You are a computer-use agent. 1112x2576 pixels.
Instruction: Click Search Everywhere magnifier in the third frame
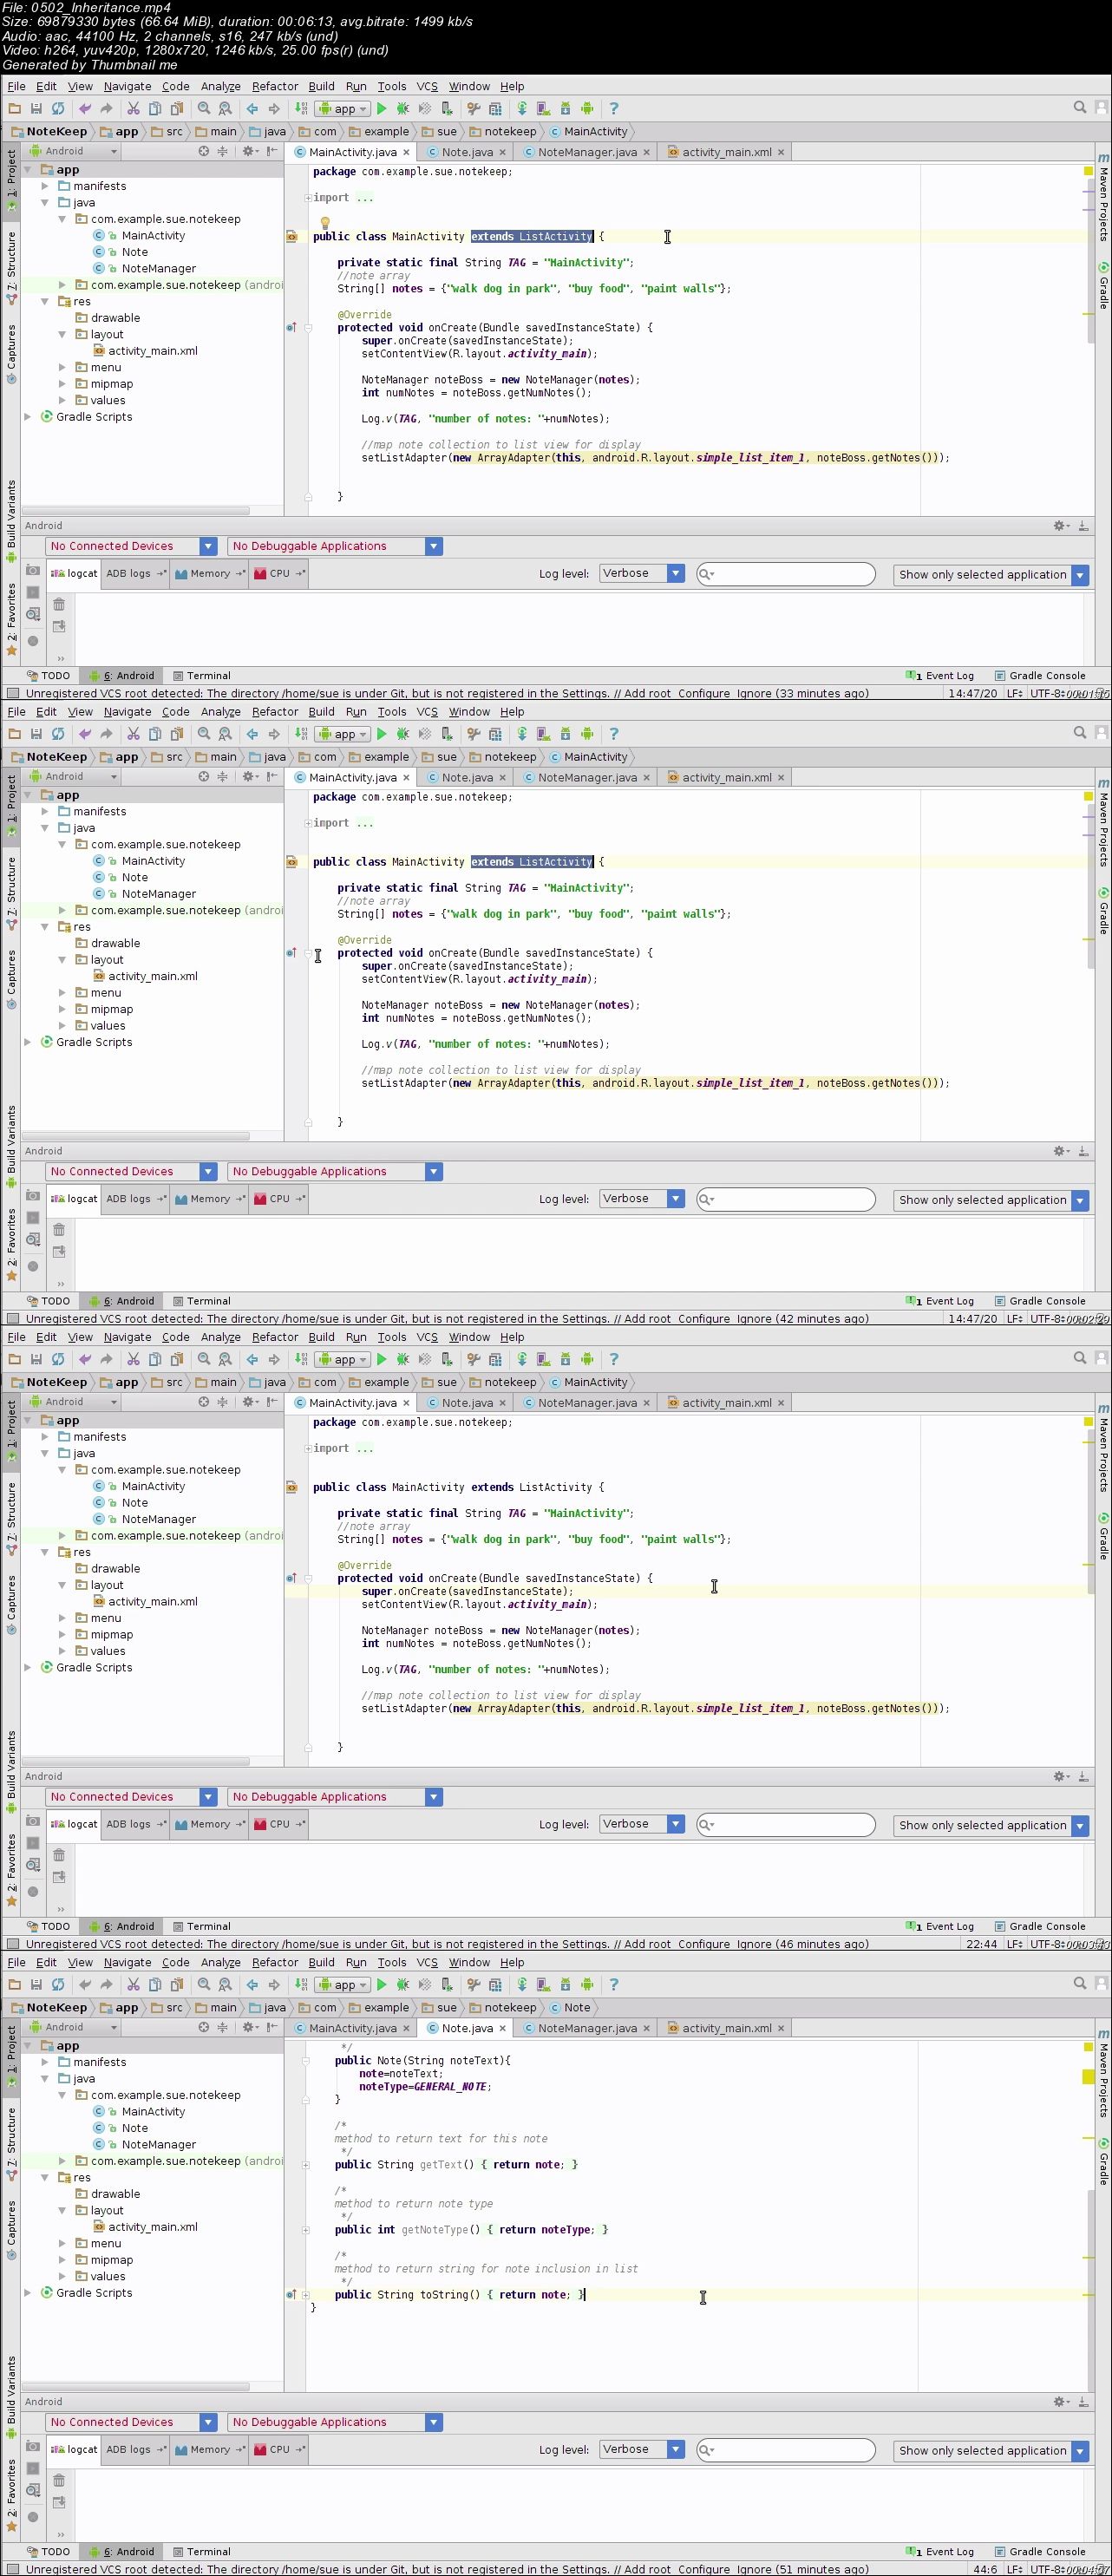coord(1080,1357)
